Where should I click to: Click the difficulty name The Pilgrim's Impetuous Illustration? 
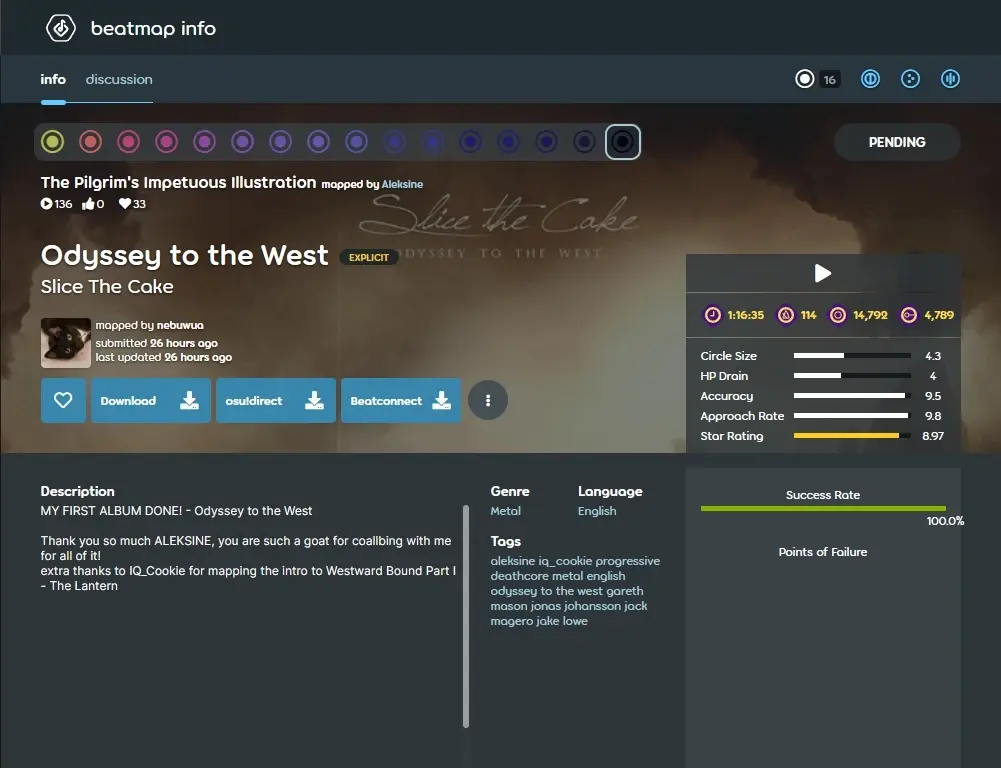[x=178, y=183]
